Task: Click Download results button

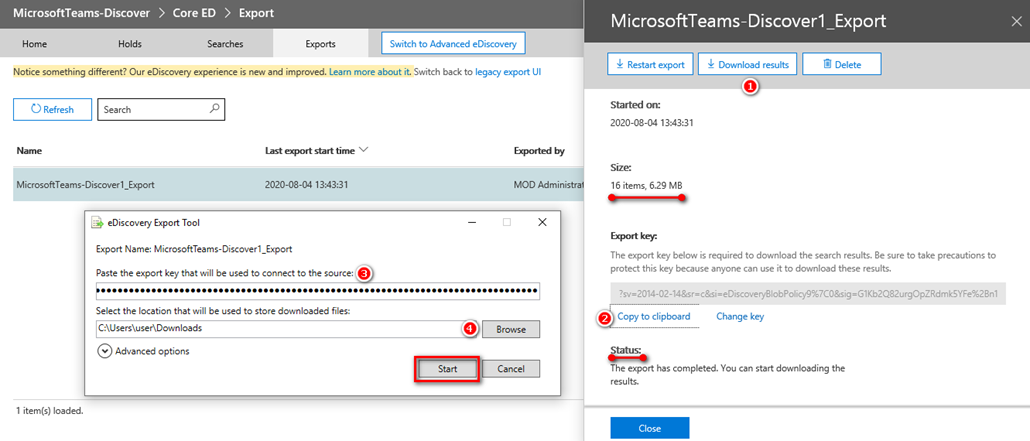Action: [748, 64]
